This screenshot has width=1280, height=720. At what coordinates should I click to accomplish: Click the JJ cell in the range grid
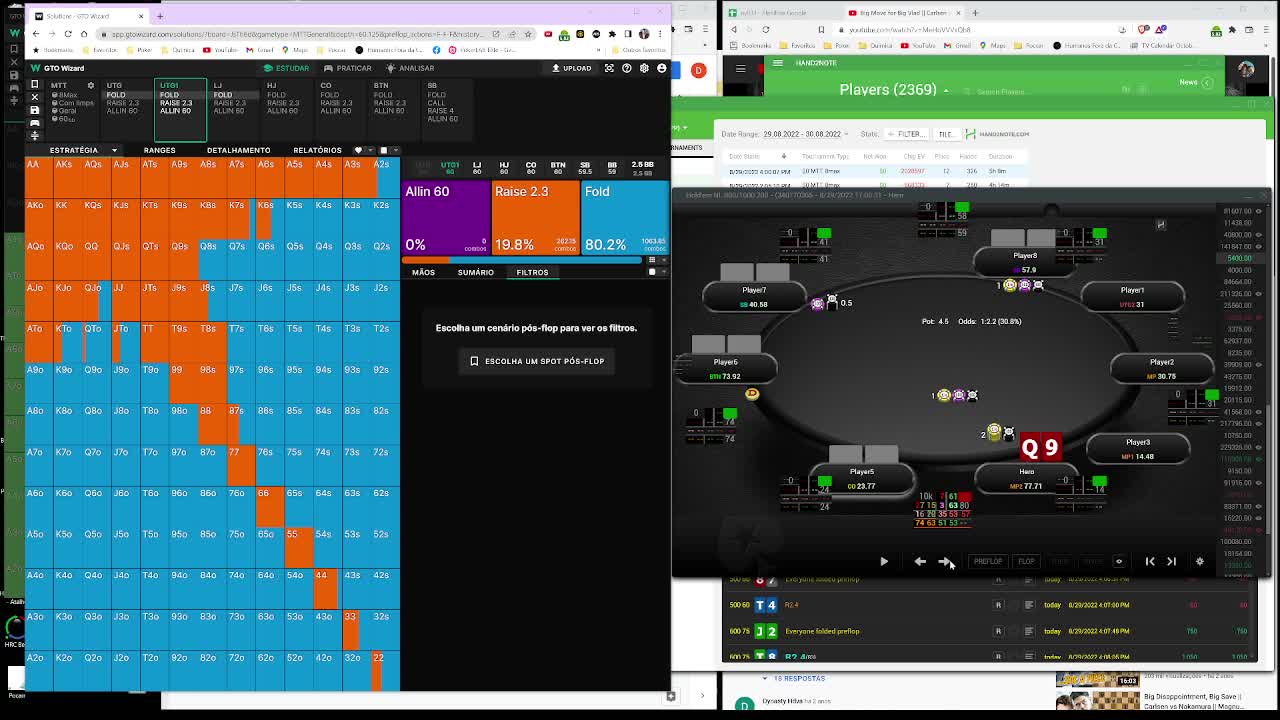pos(126,301)
